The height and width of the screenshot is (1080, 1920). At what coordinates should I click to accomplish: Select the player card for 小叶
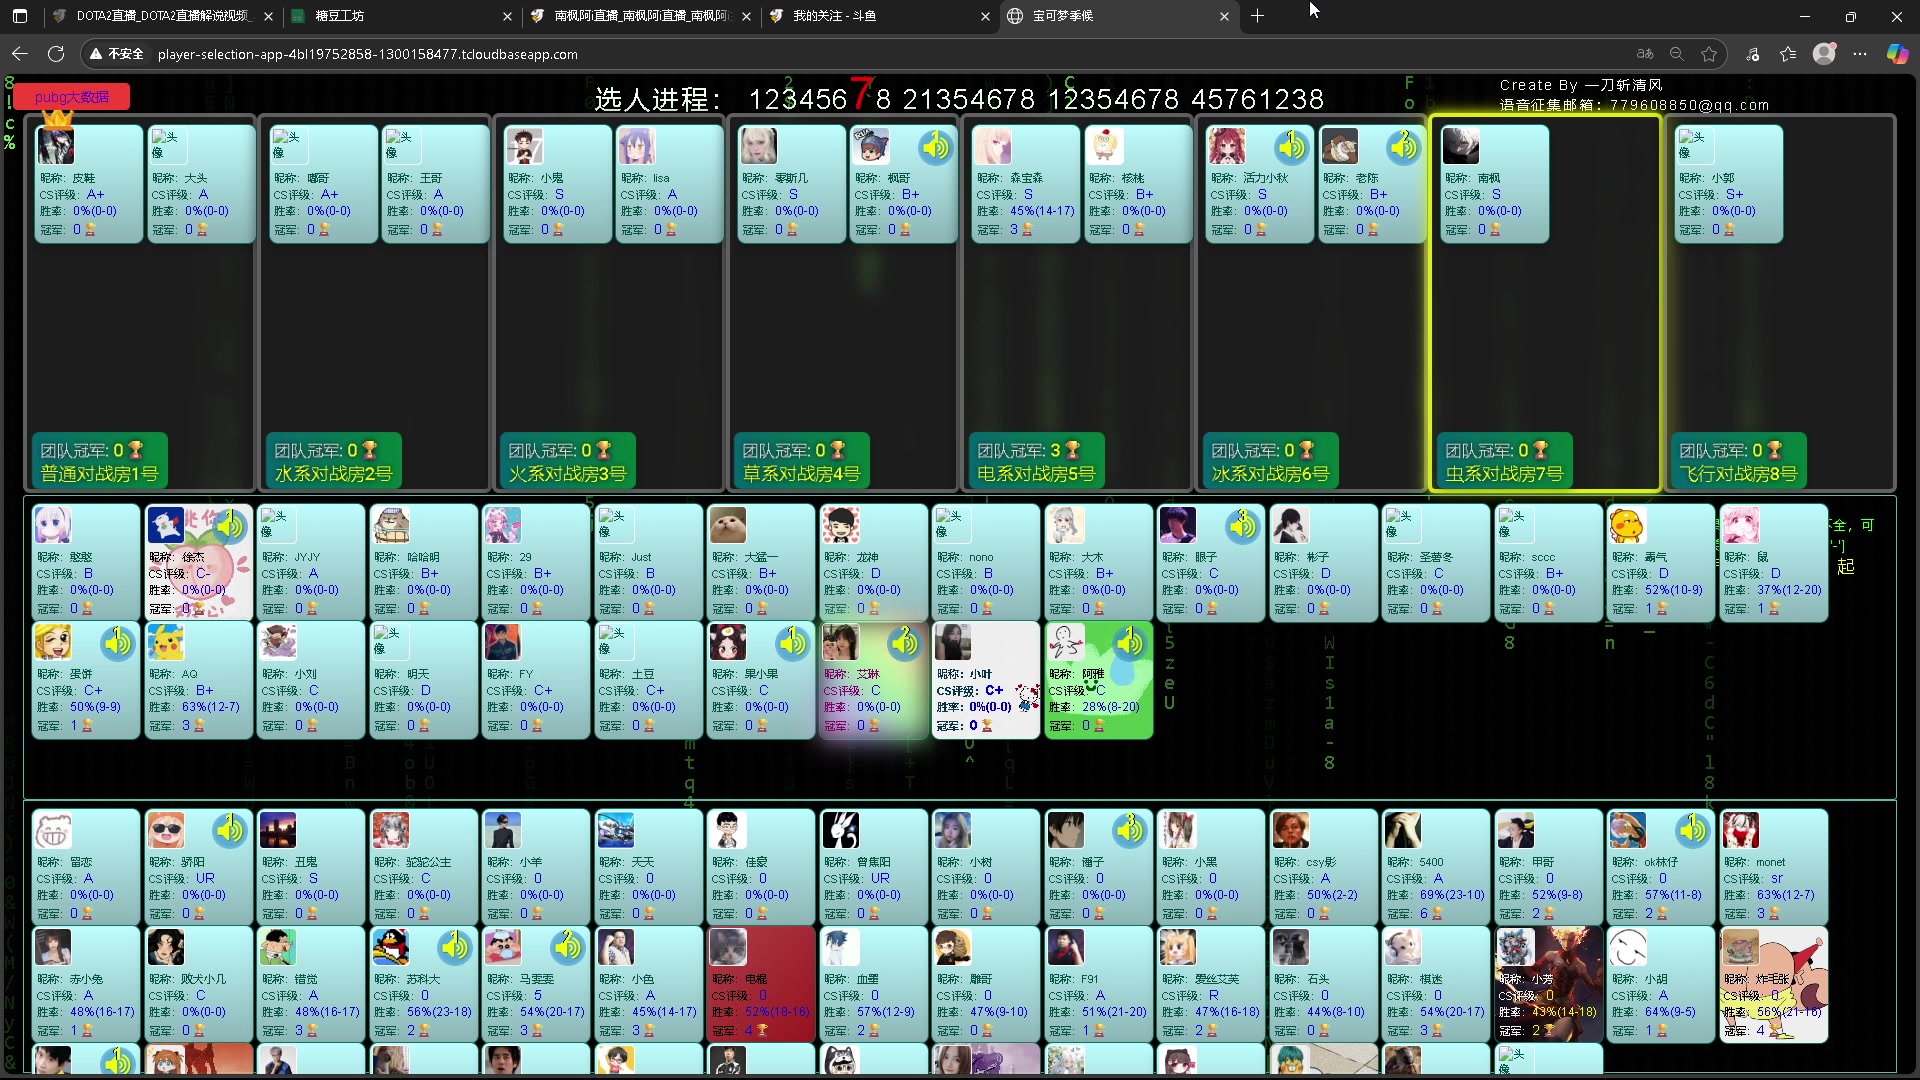coord(986,680)
